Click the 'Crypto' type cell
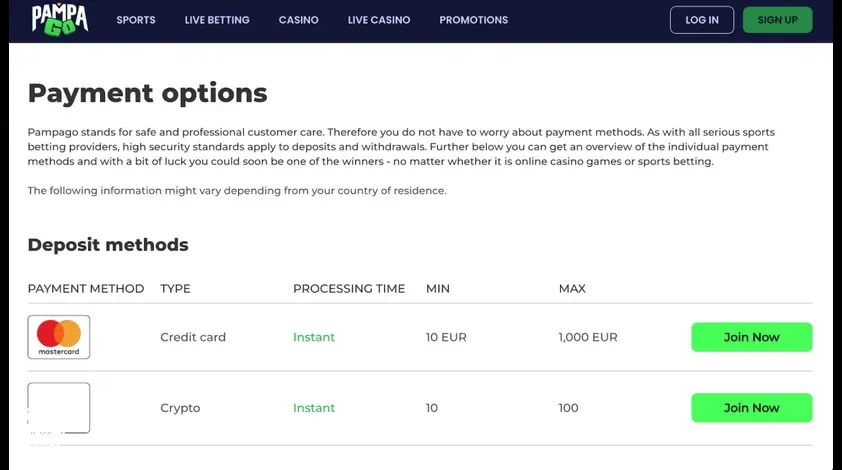The height and width of the screenshot is (470, 842). [180, 408]
